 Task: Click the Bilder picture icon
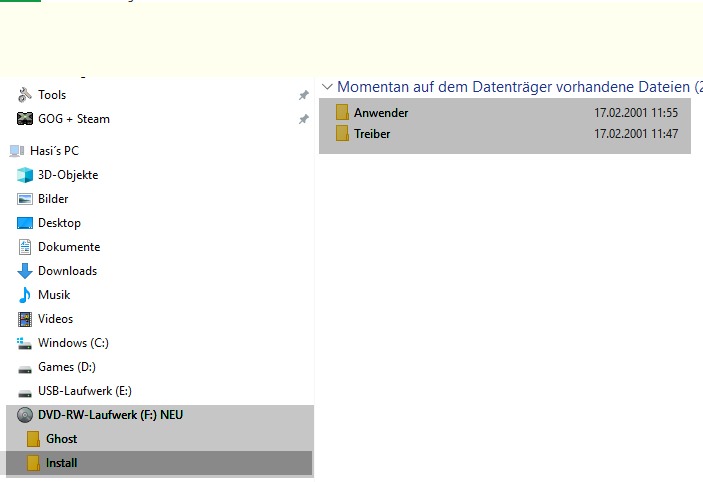[x=25, y=199]
